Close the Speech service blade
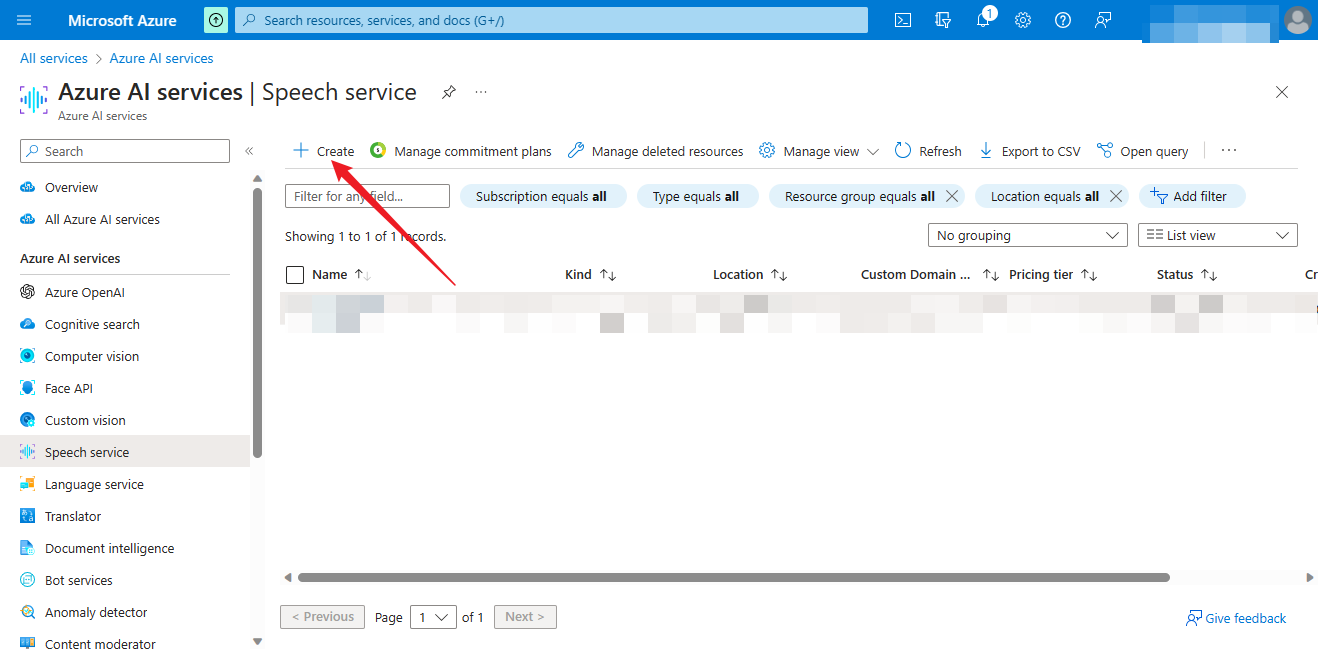 coord(1282,92)
